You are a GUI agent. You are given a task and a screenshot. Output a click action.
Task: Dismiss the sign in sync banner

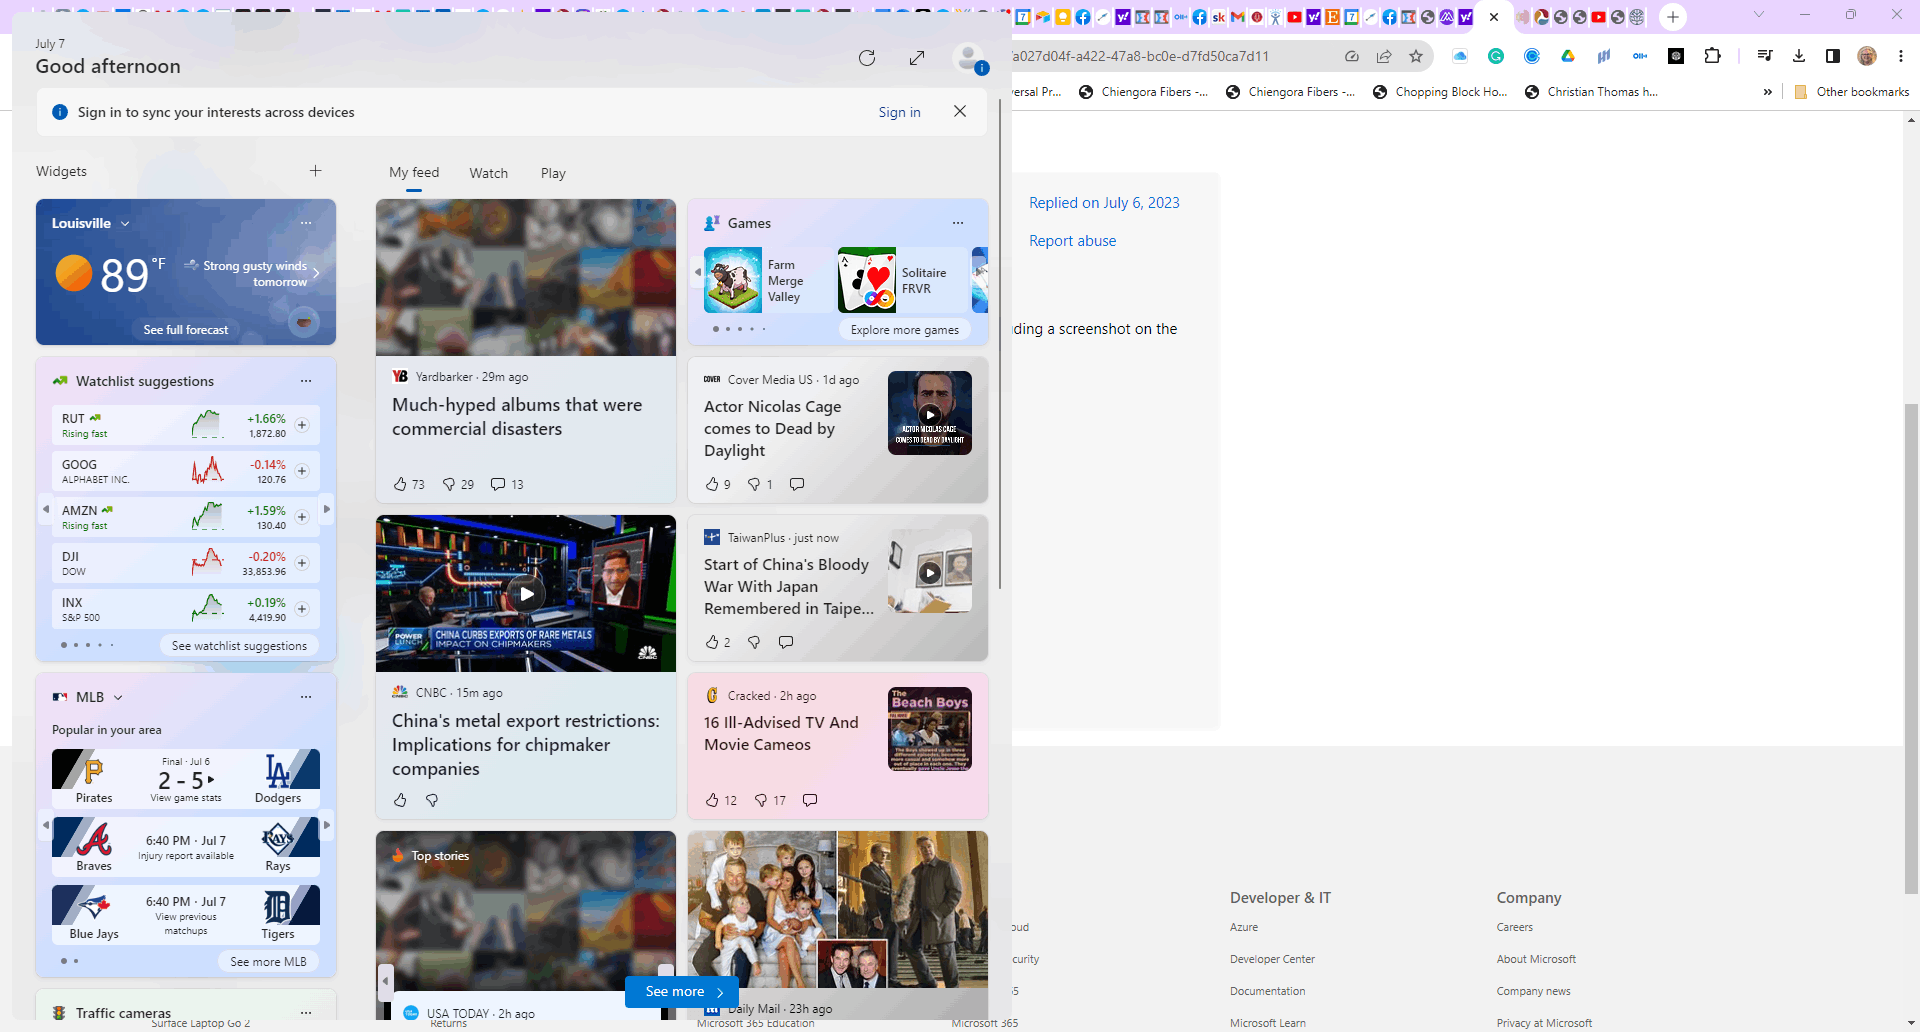[x=960, y=111]
